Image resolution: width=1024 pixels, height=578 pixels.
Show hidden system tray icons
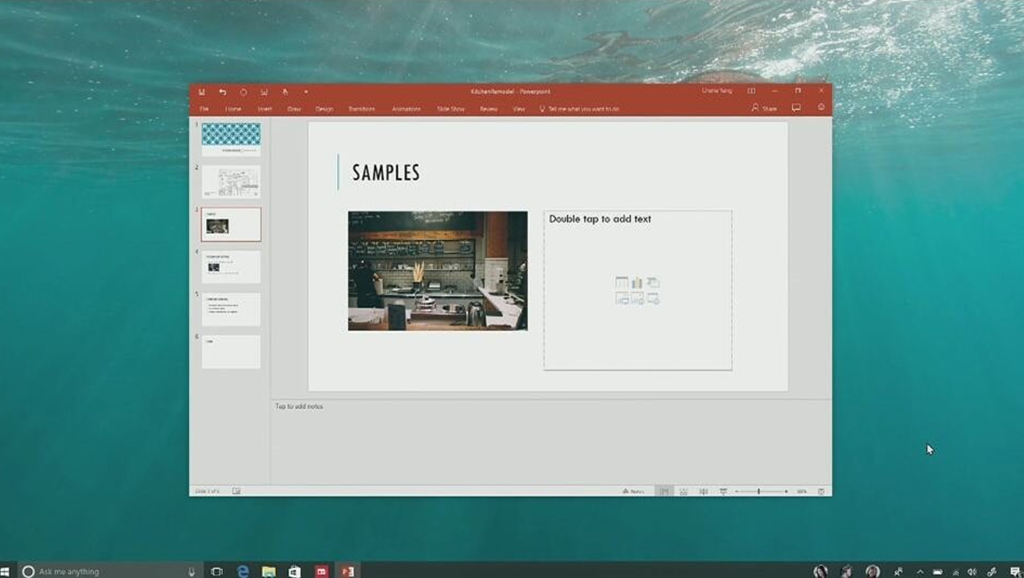tap(920, 571)
